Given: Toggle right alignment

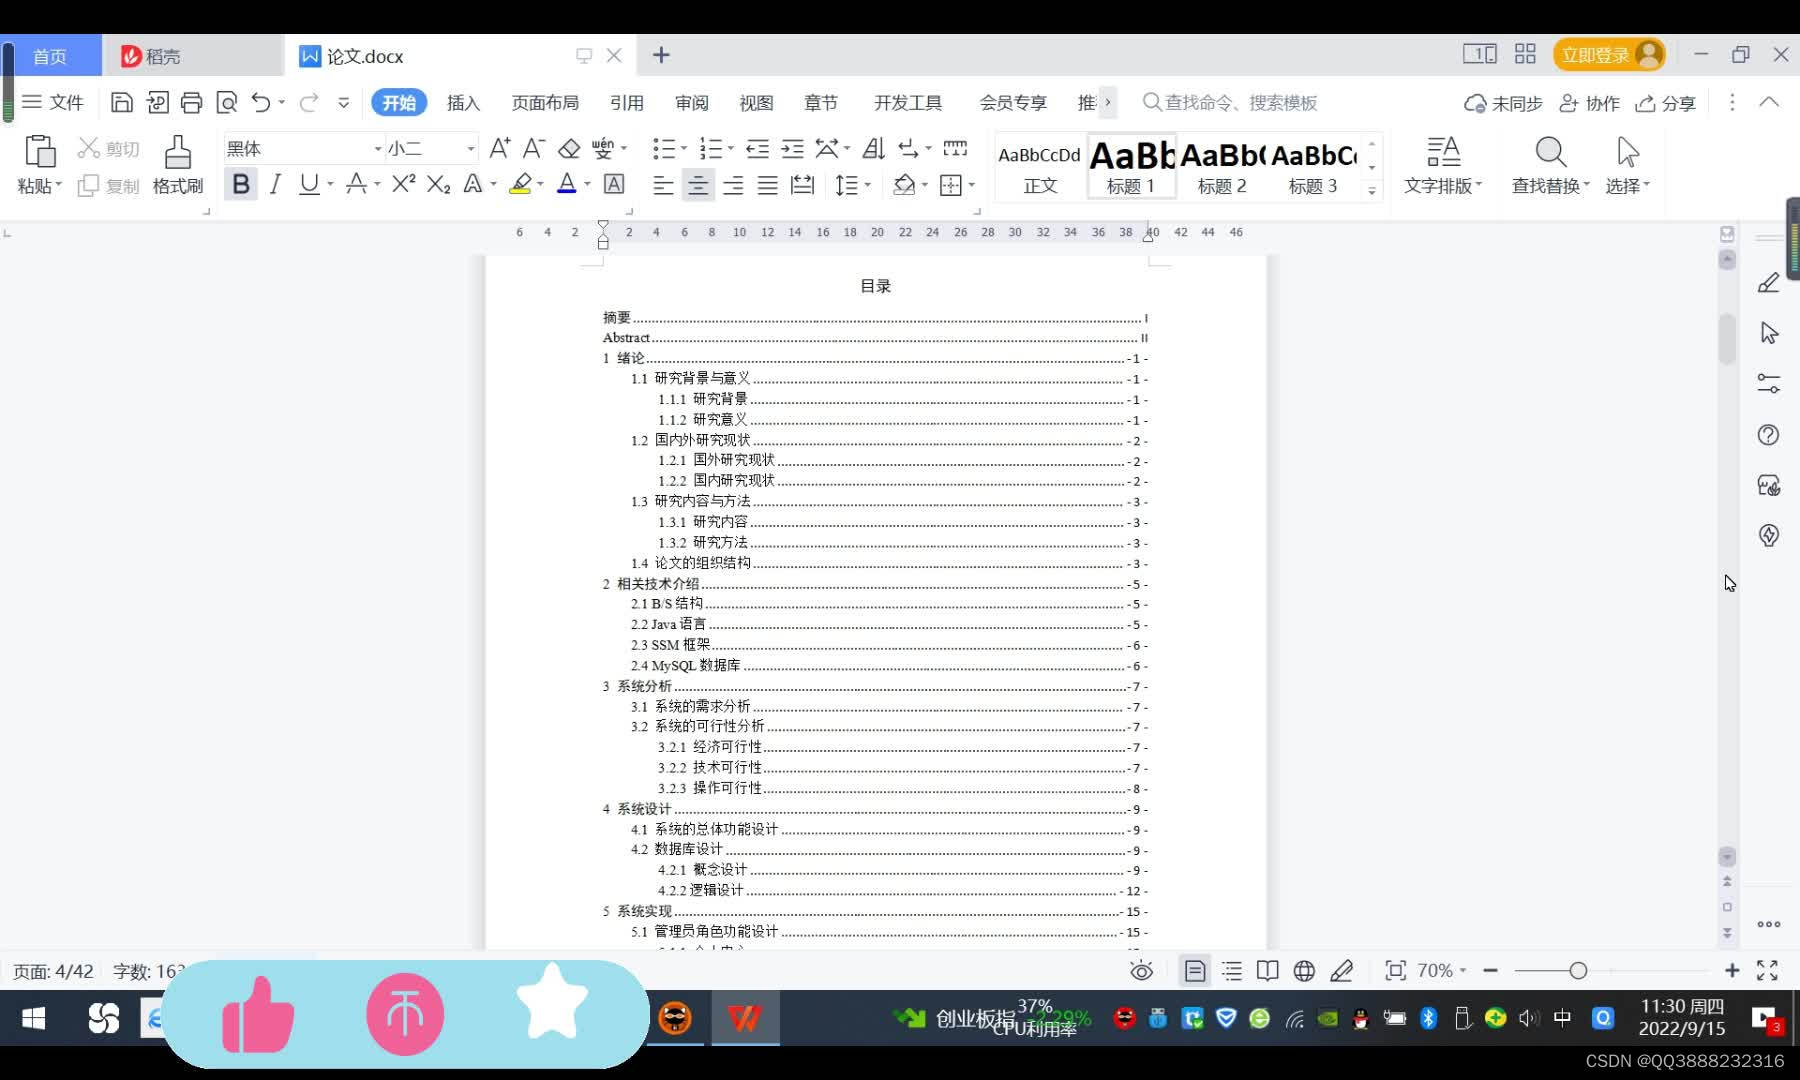Looking at the screenshot, I should pyautogui.click(x=733, y=185).
